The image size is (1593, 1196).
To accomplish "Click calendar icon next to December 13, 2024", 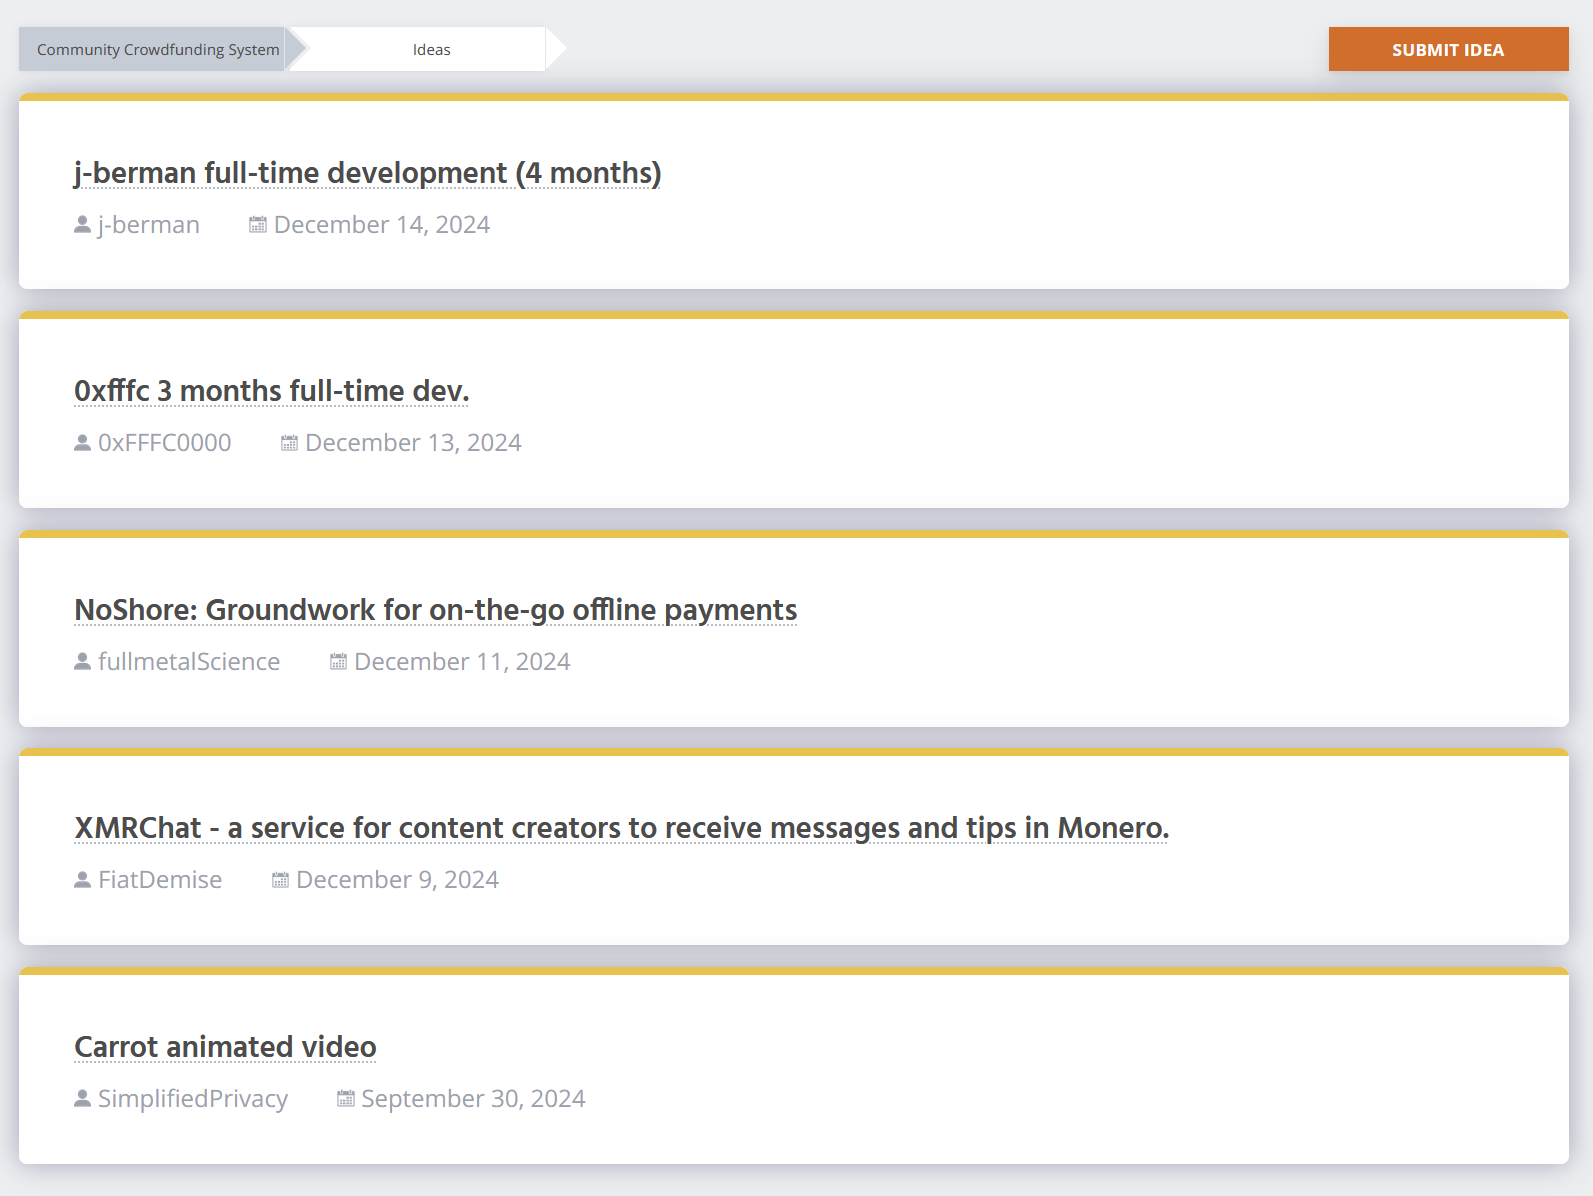I will coord(289,443).
